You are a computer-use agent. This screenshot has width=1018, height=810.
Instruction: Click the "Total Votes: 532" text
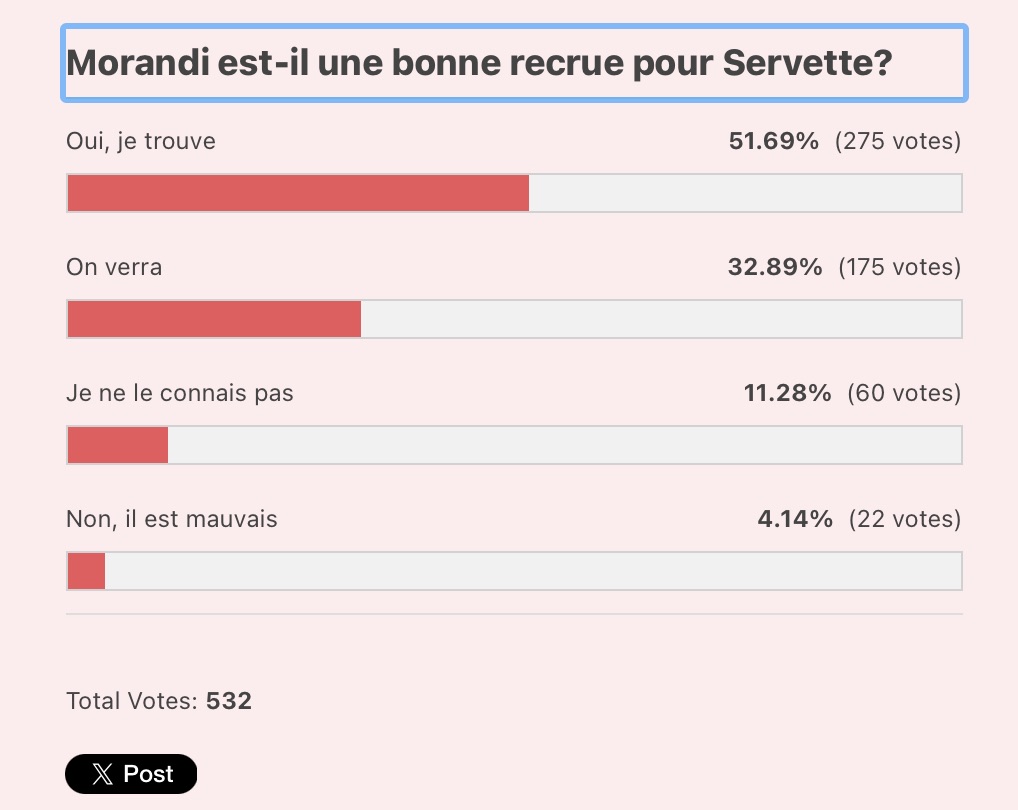tap(159, 701)
